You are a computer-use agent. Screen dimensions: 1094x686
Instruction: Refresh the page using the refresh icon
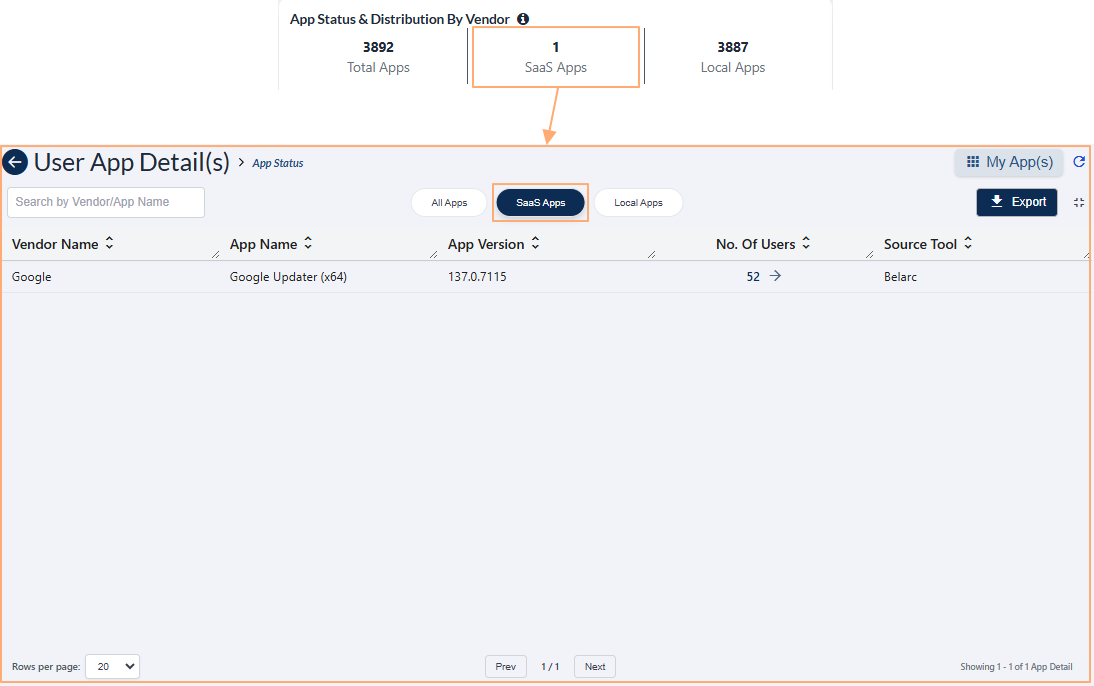(x=1079, y=162)
